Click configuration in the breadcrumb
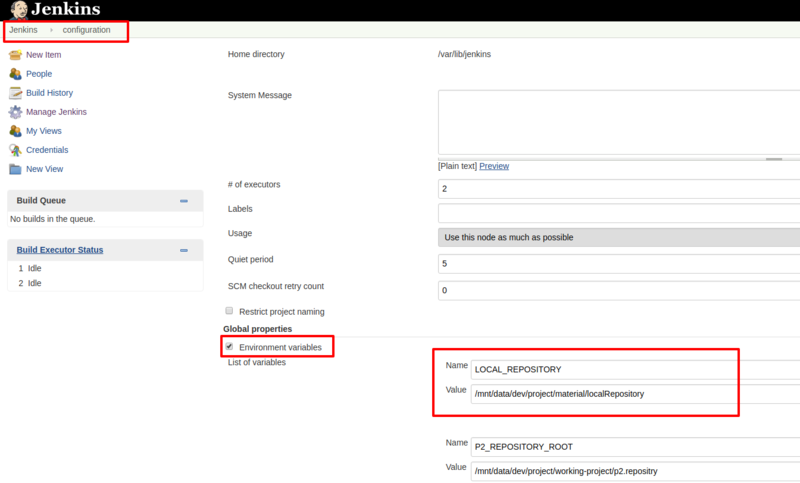 click(86, 30)
